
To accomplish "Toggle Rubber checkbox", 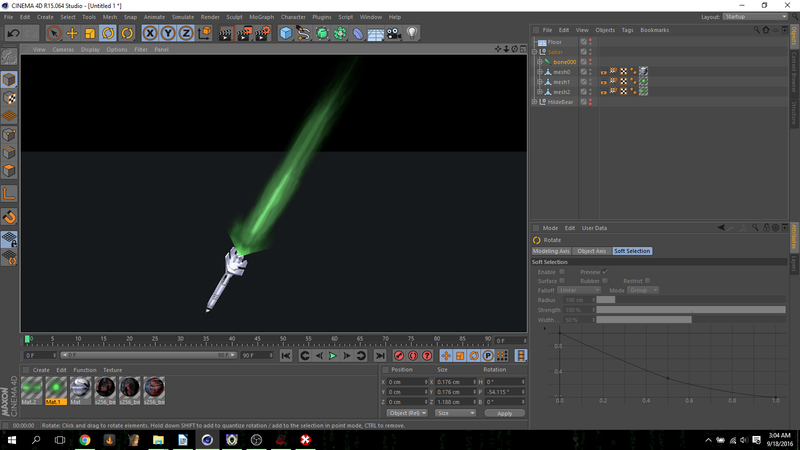I will (605, 281).
